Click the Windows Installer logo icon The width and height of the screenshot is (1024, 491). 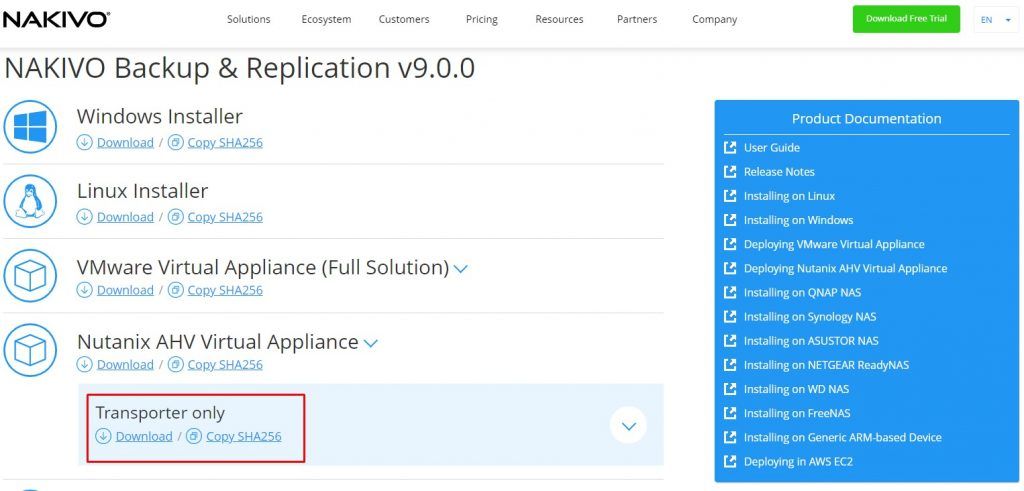click(x=30, y=127)
